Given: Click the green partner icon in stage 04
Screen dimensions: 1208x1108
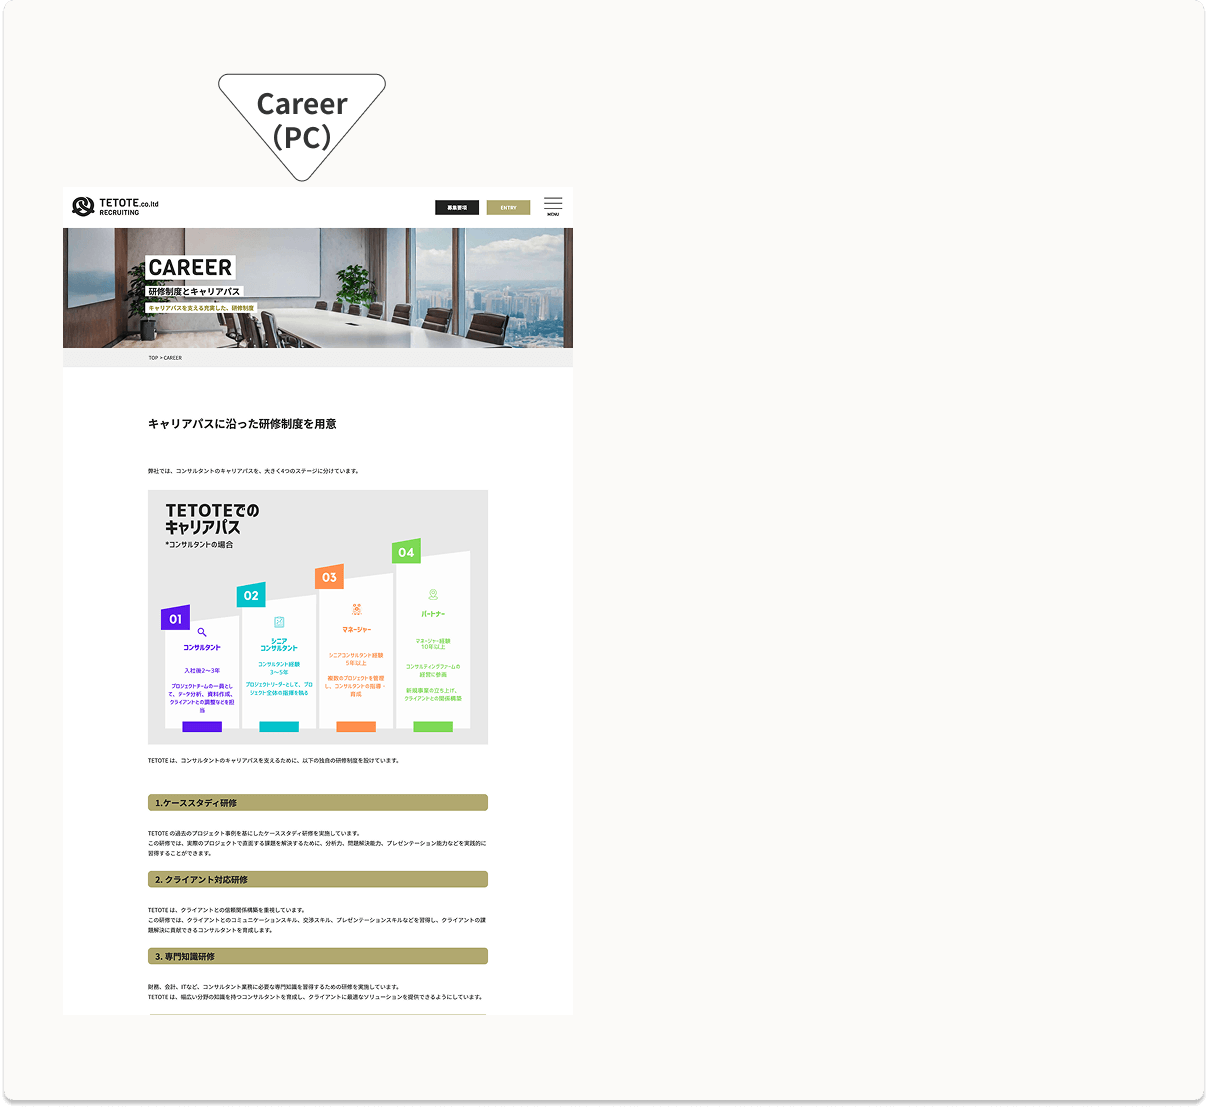Looking at the screenshot, I should [433, 595].
